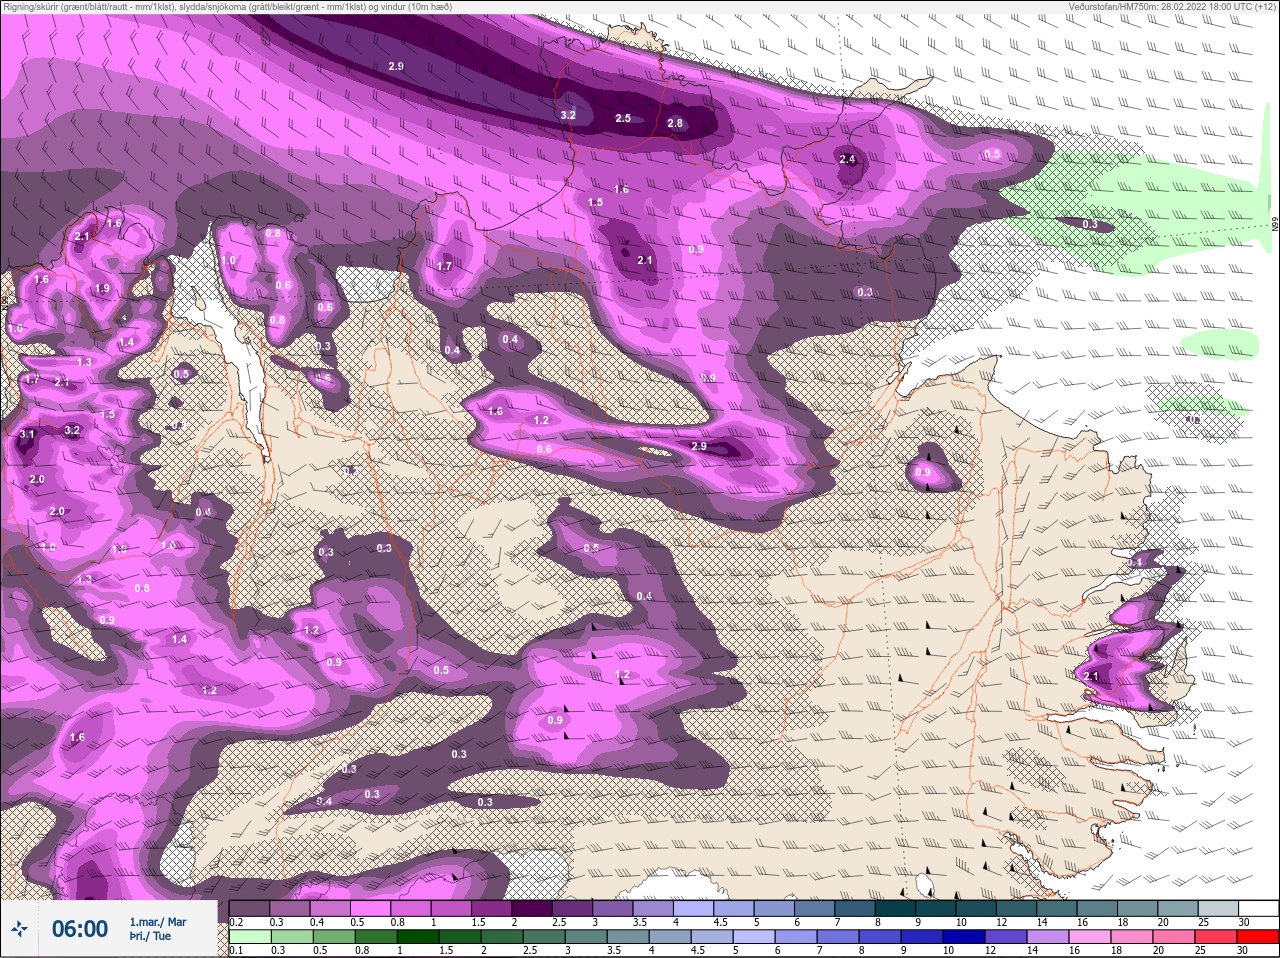The image size is (1280, 958).
Task: Pick the upper legend swatch labelled 0.2
Action: coord(250,908)
